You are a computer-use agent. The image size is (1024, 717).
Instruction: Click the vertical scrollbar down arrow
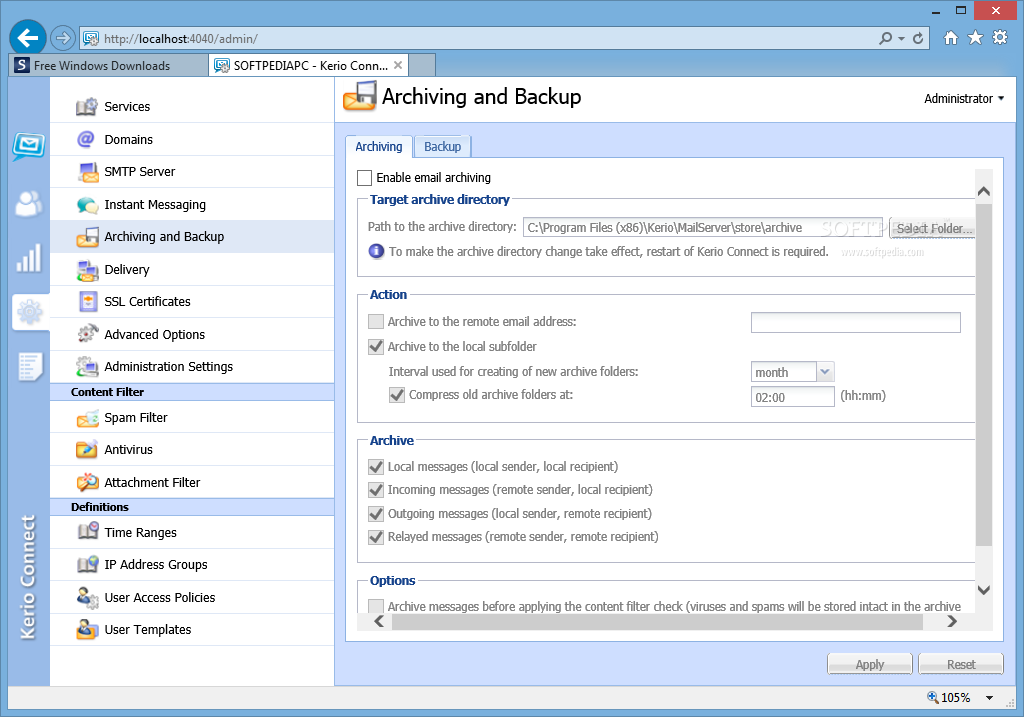(984, 590)
